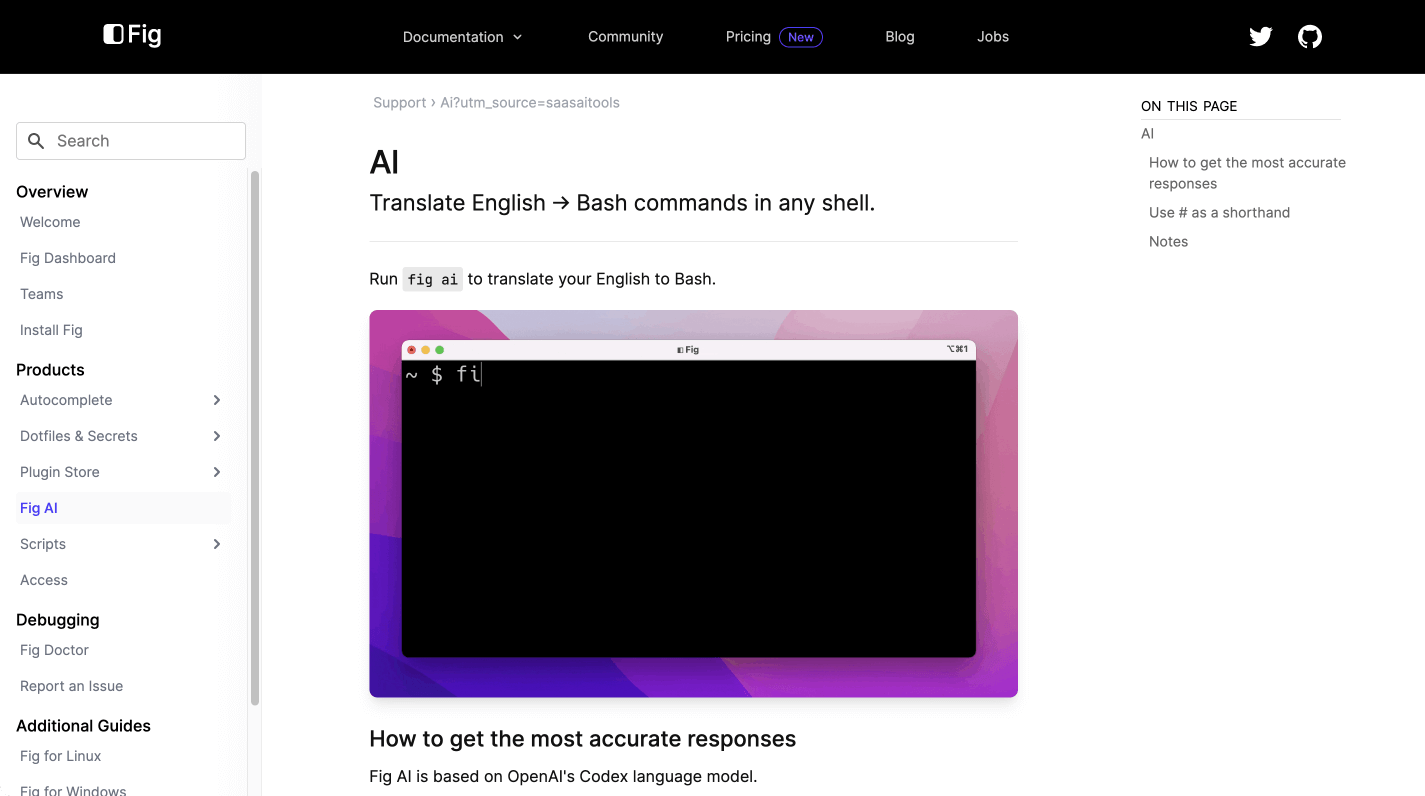The width and height of the screenshot is (1425, 796).
Task: Click the search magnifier icon
Action: pos(36,141)
